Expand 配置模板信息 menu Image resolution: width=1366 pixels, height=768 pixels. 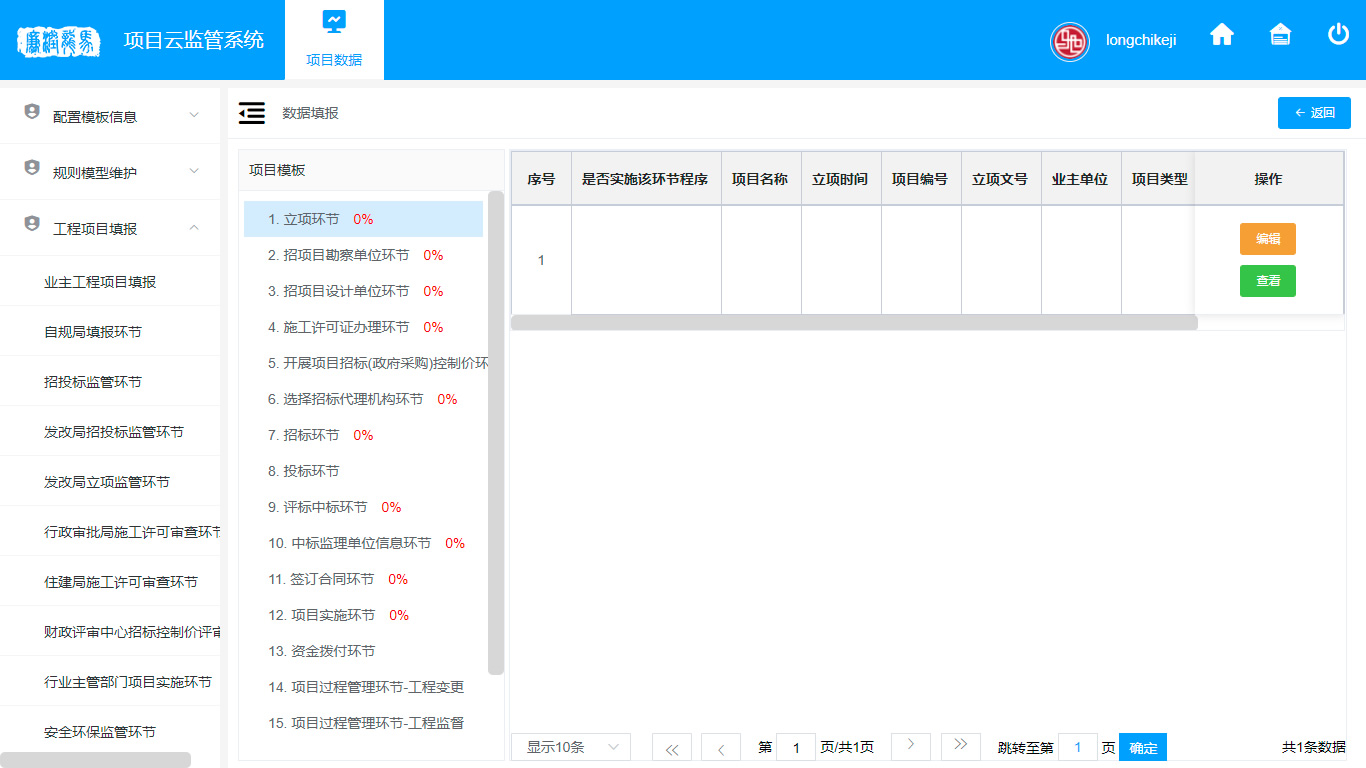tap(110, 116)
